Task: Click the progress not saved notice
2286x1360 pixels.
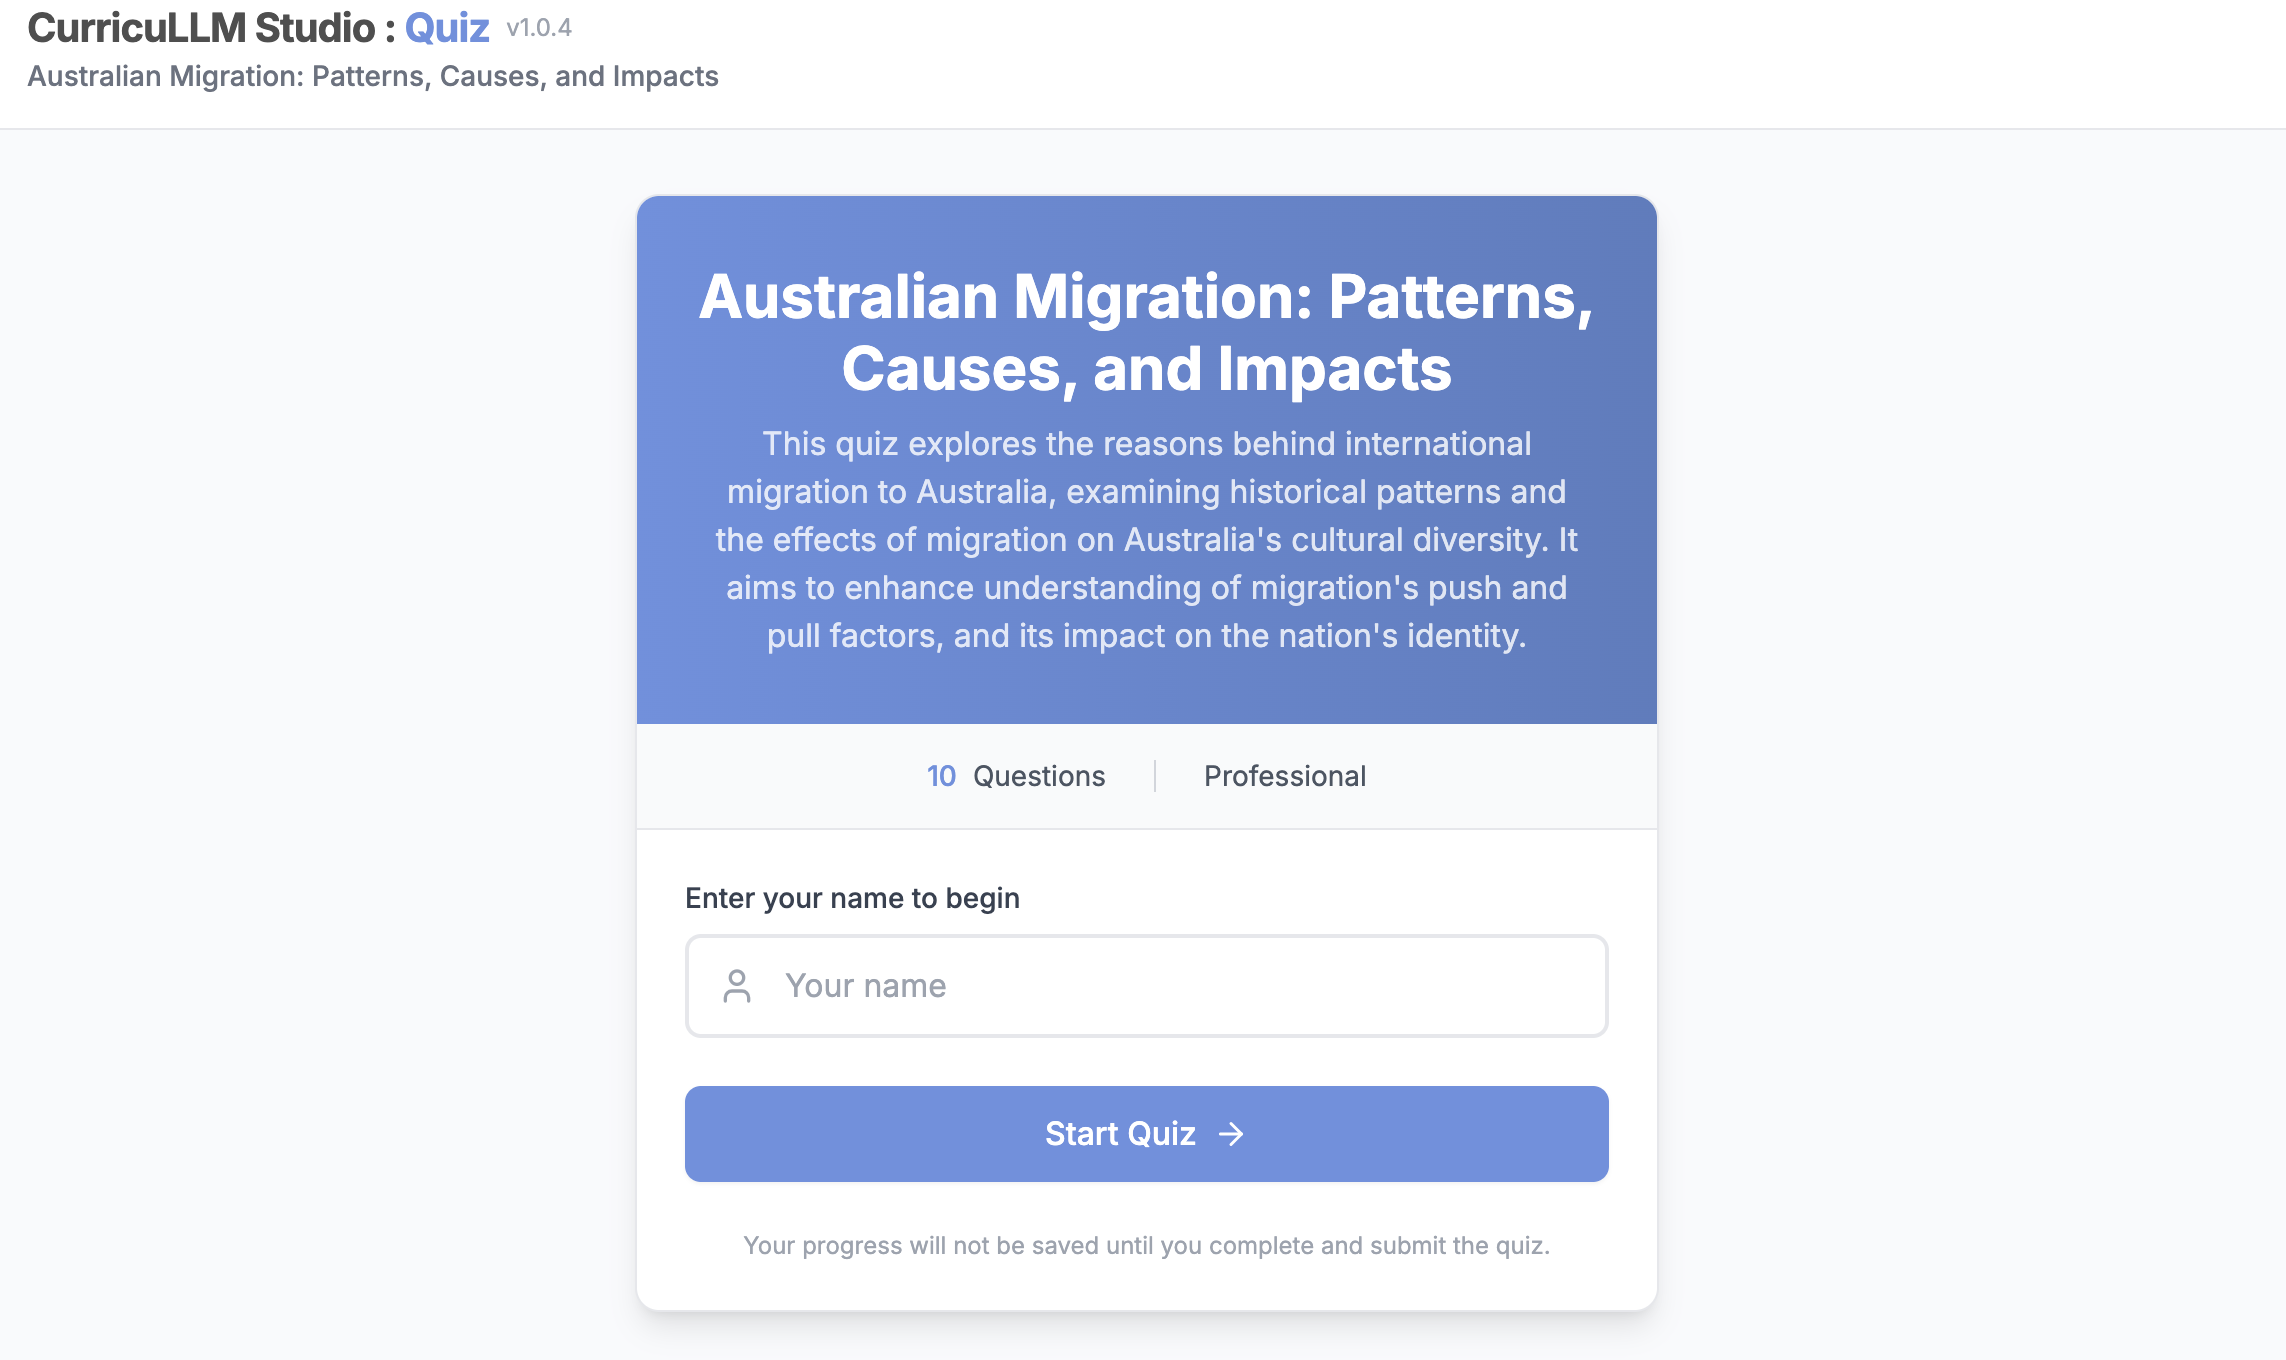Action: (1146, 1245)
